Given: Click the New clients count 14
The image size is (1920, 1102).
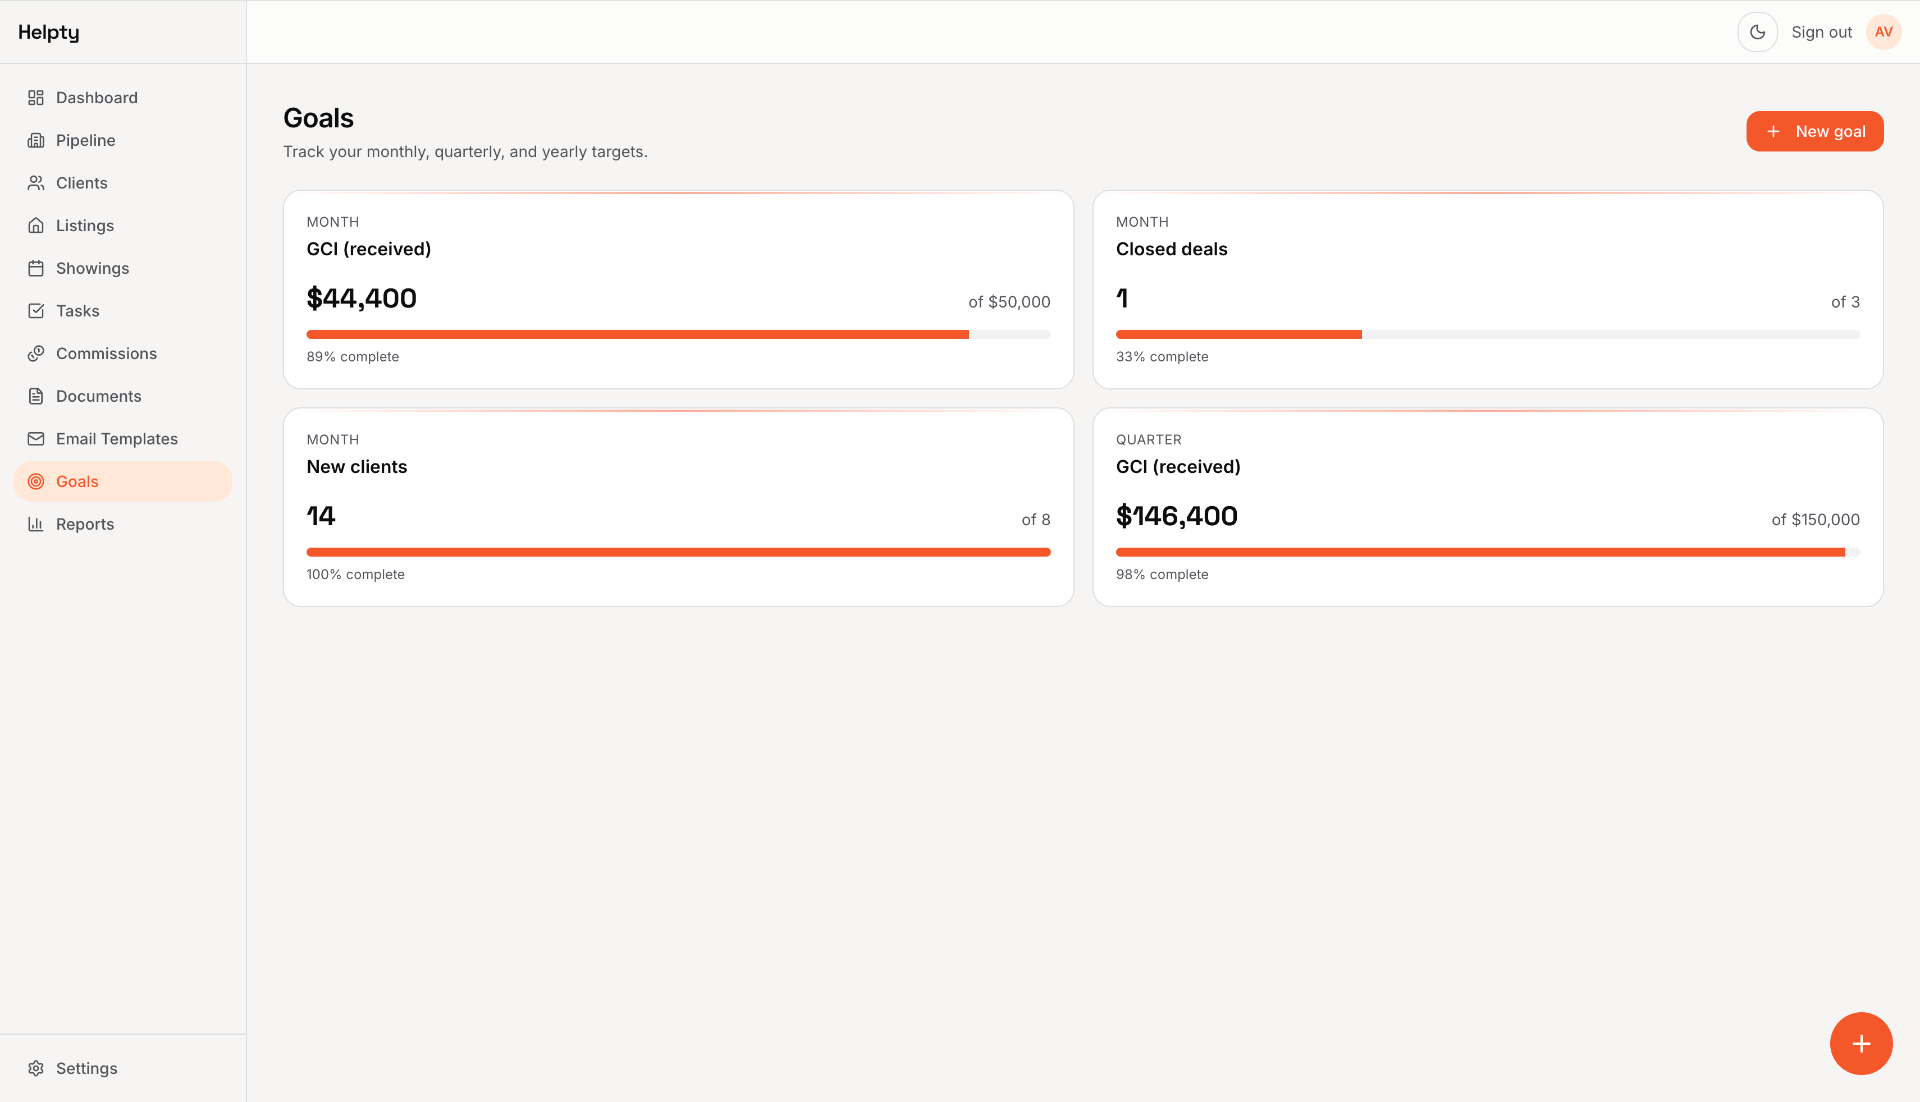Looking at the screenshot, I should (321, 516).
